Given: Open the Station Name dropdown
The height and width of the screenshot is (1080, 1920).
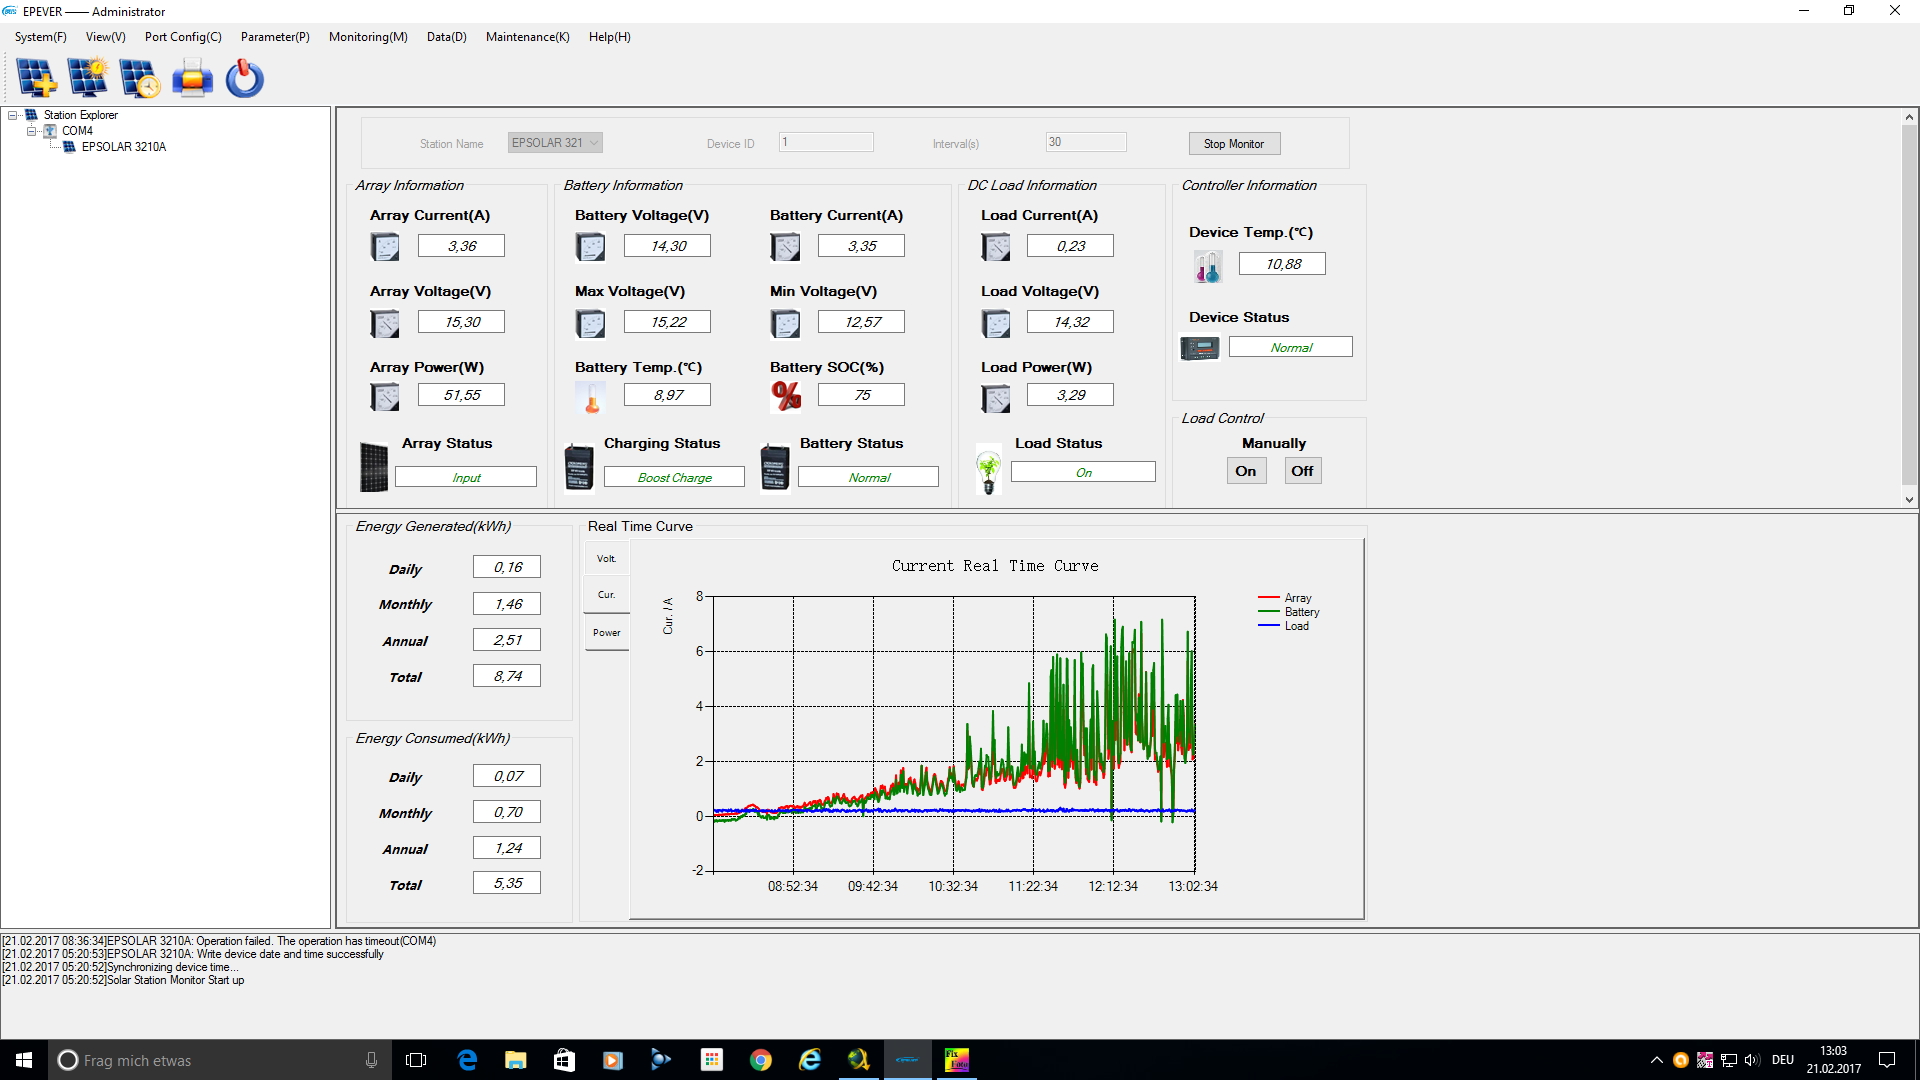Looking at the screenshot, I should coord(593,143).
